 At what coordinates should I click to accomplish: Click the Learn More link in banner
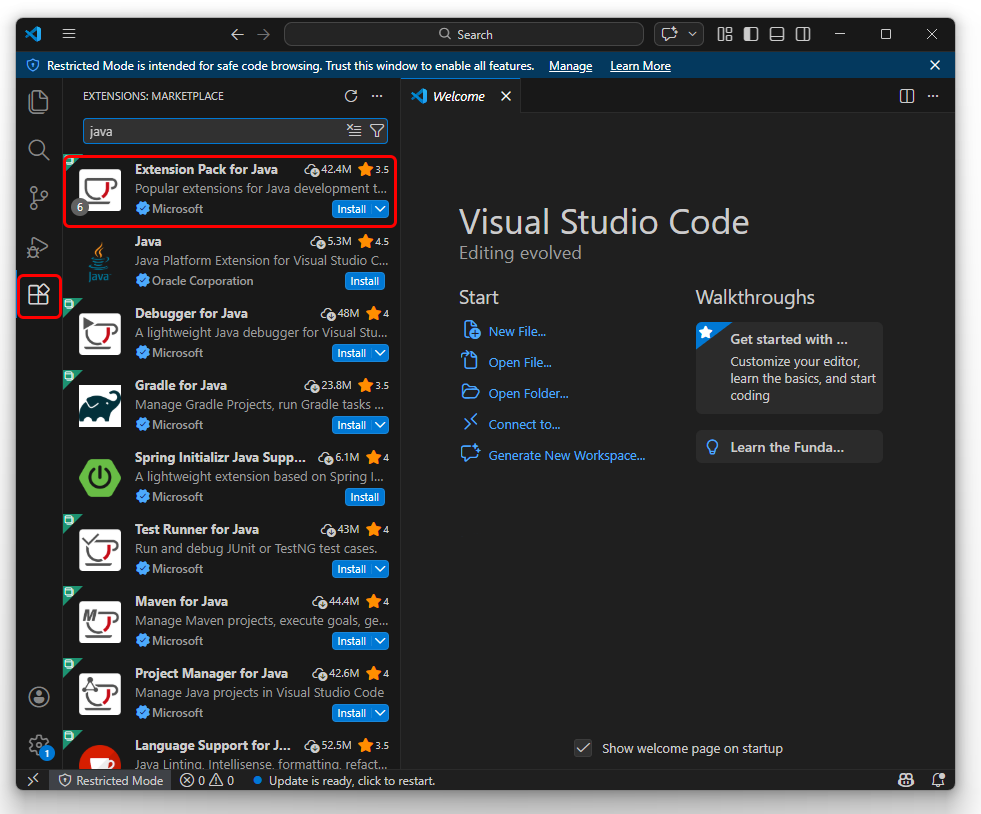tap(640, 66)
